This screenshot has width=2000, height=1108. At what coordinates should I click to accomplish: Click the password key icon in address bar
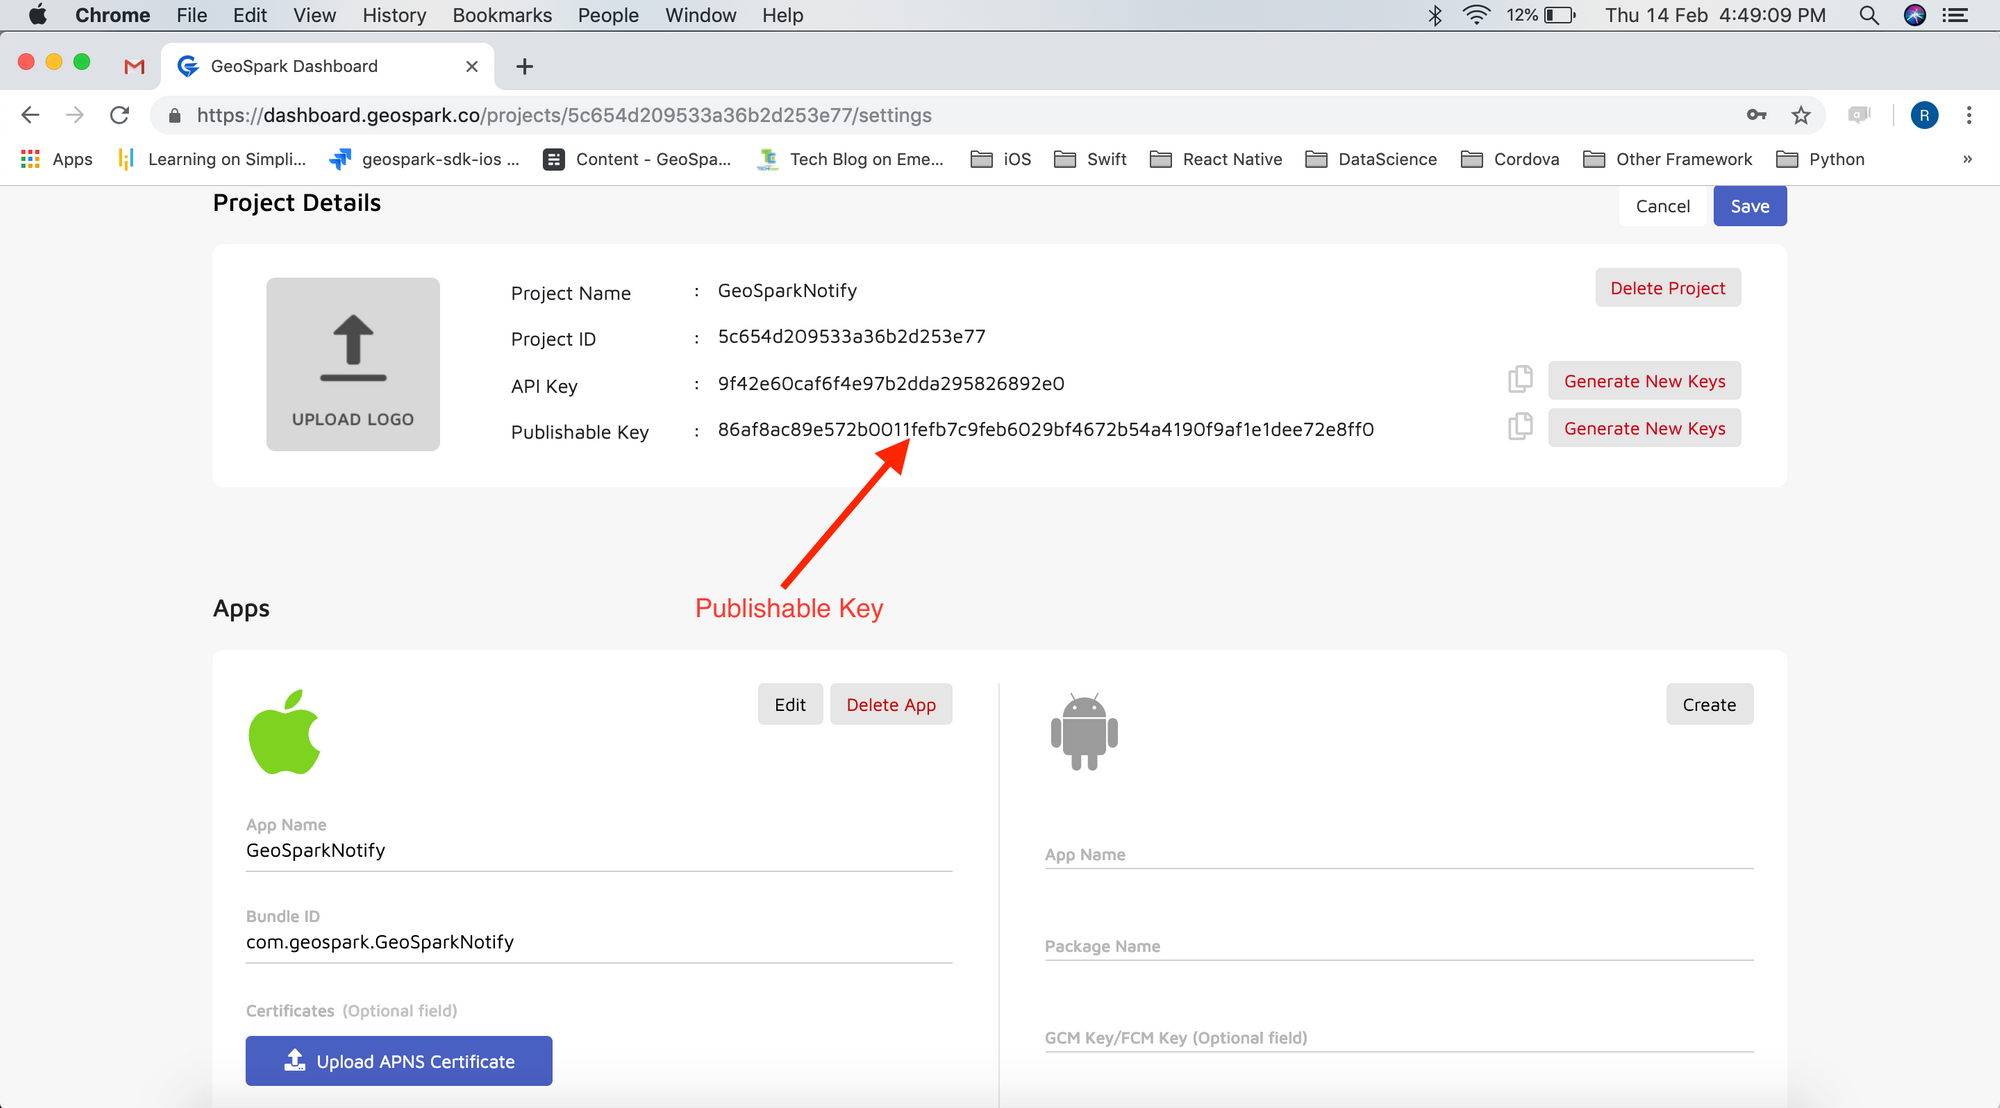click(x=1756, y=115)
